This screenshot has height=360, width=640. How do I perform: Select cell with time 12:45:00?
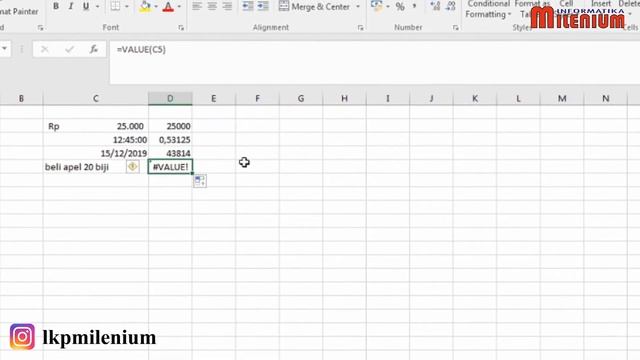click(96, 140)
